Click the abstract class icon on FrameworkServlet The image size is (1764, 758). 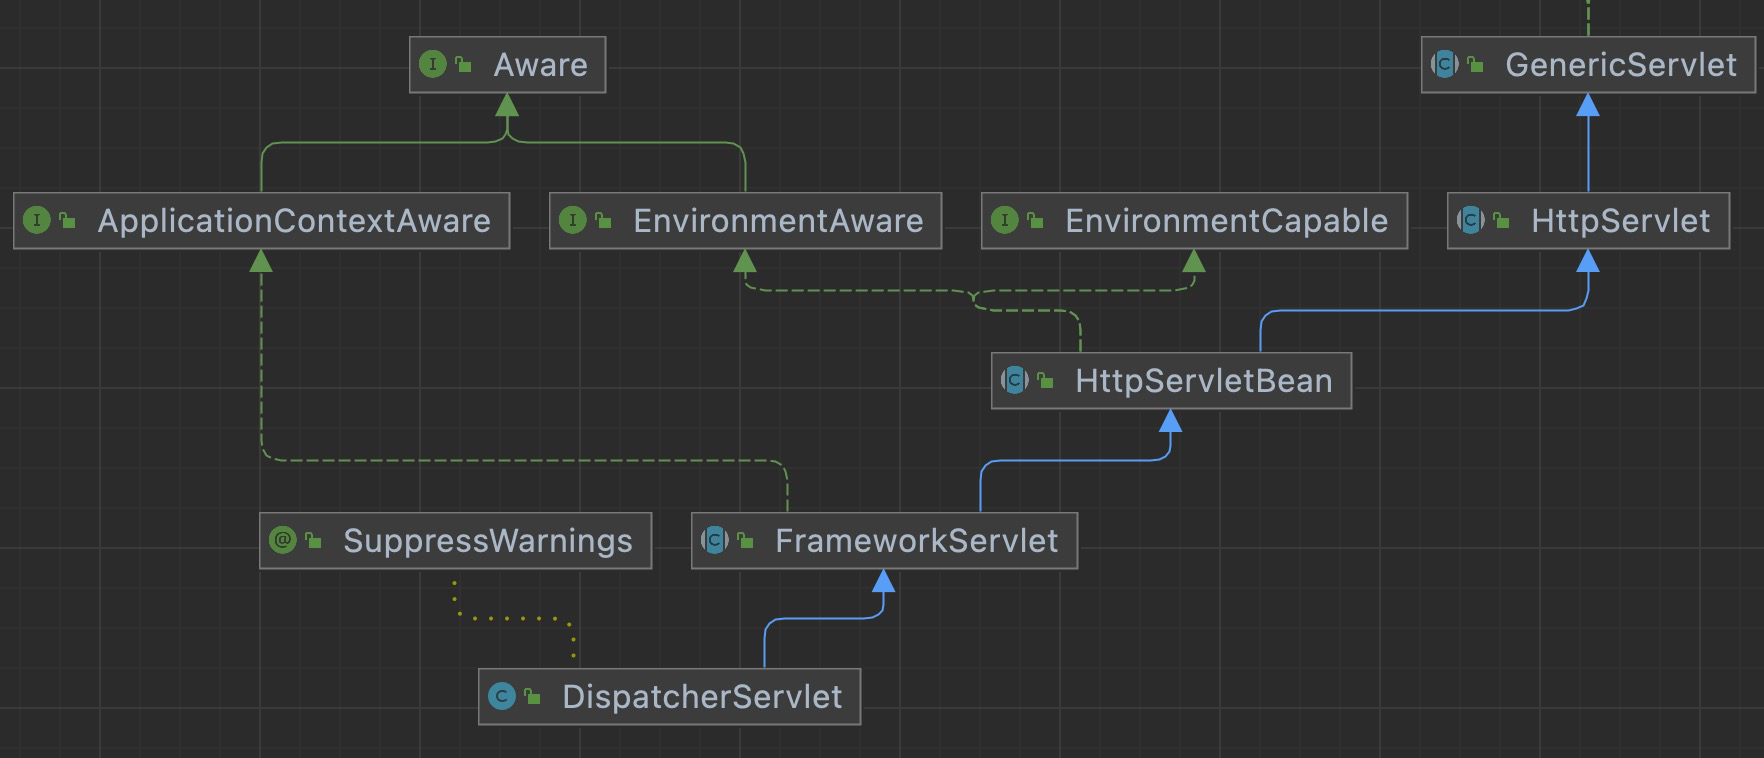point(714,541)
